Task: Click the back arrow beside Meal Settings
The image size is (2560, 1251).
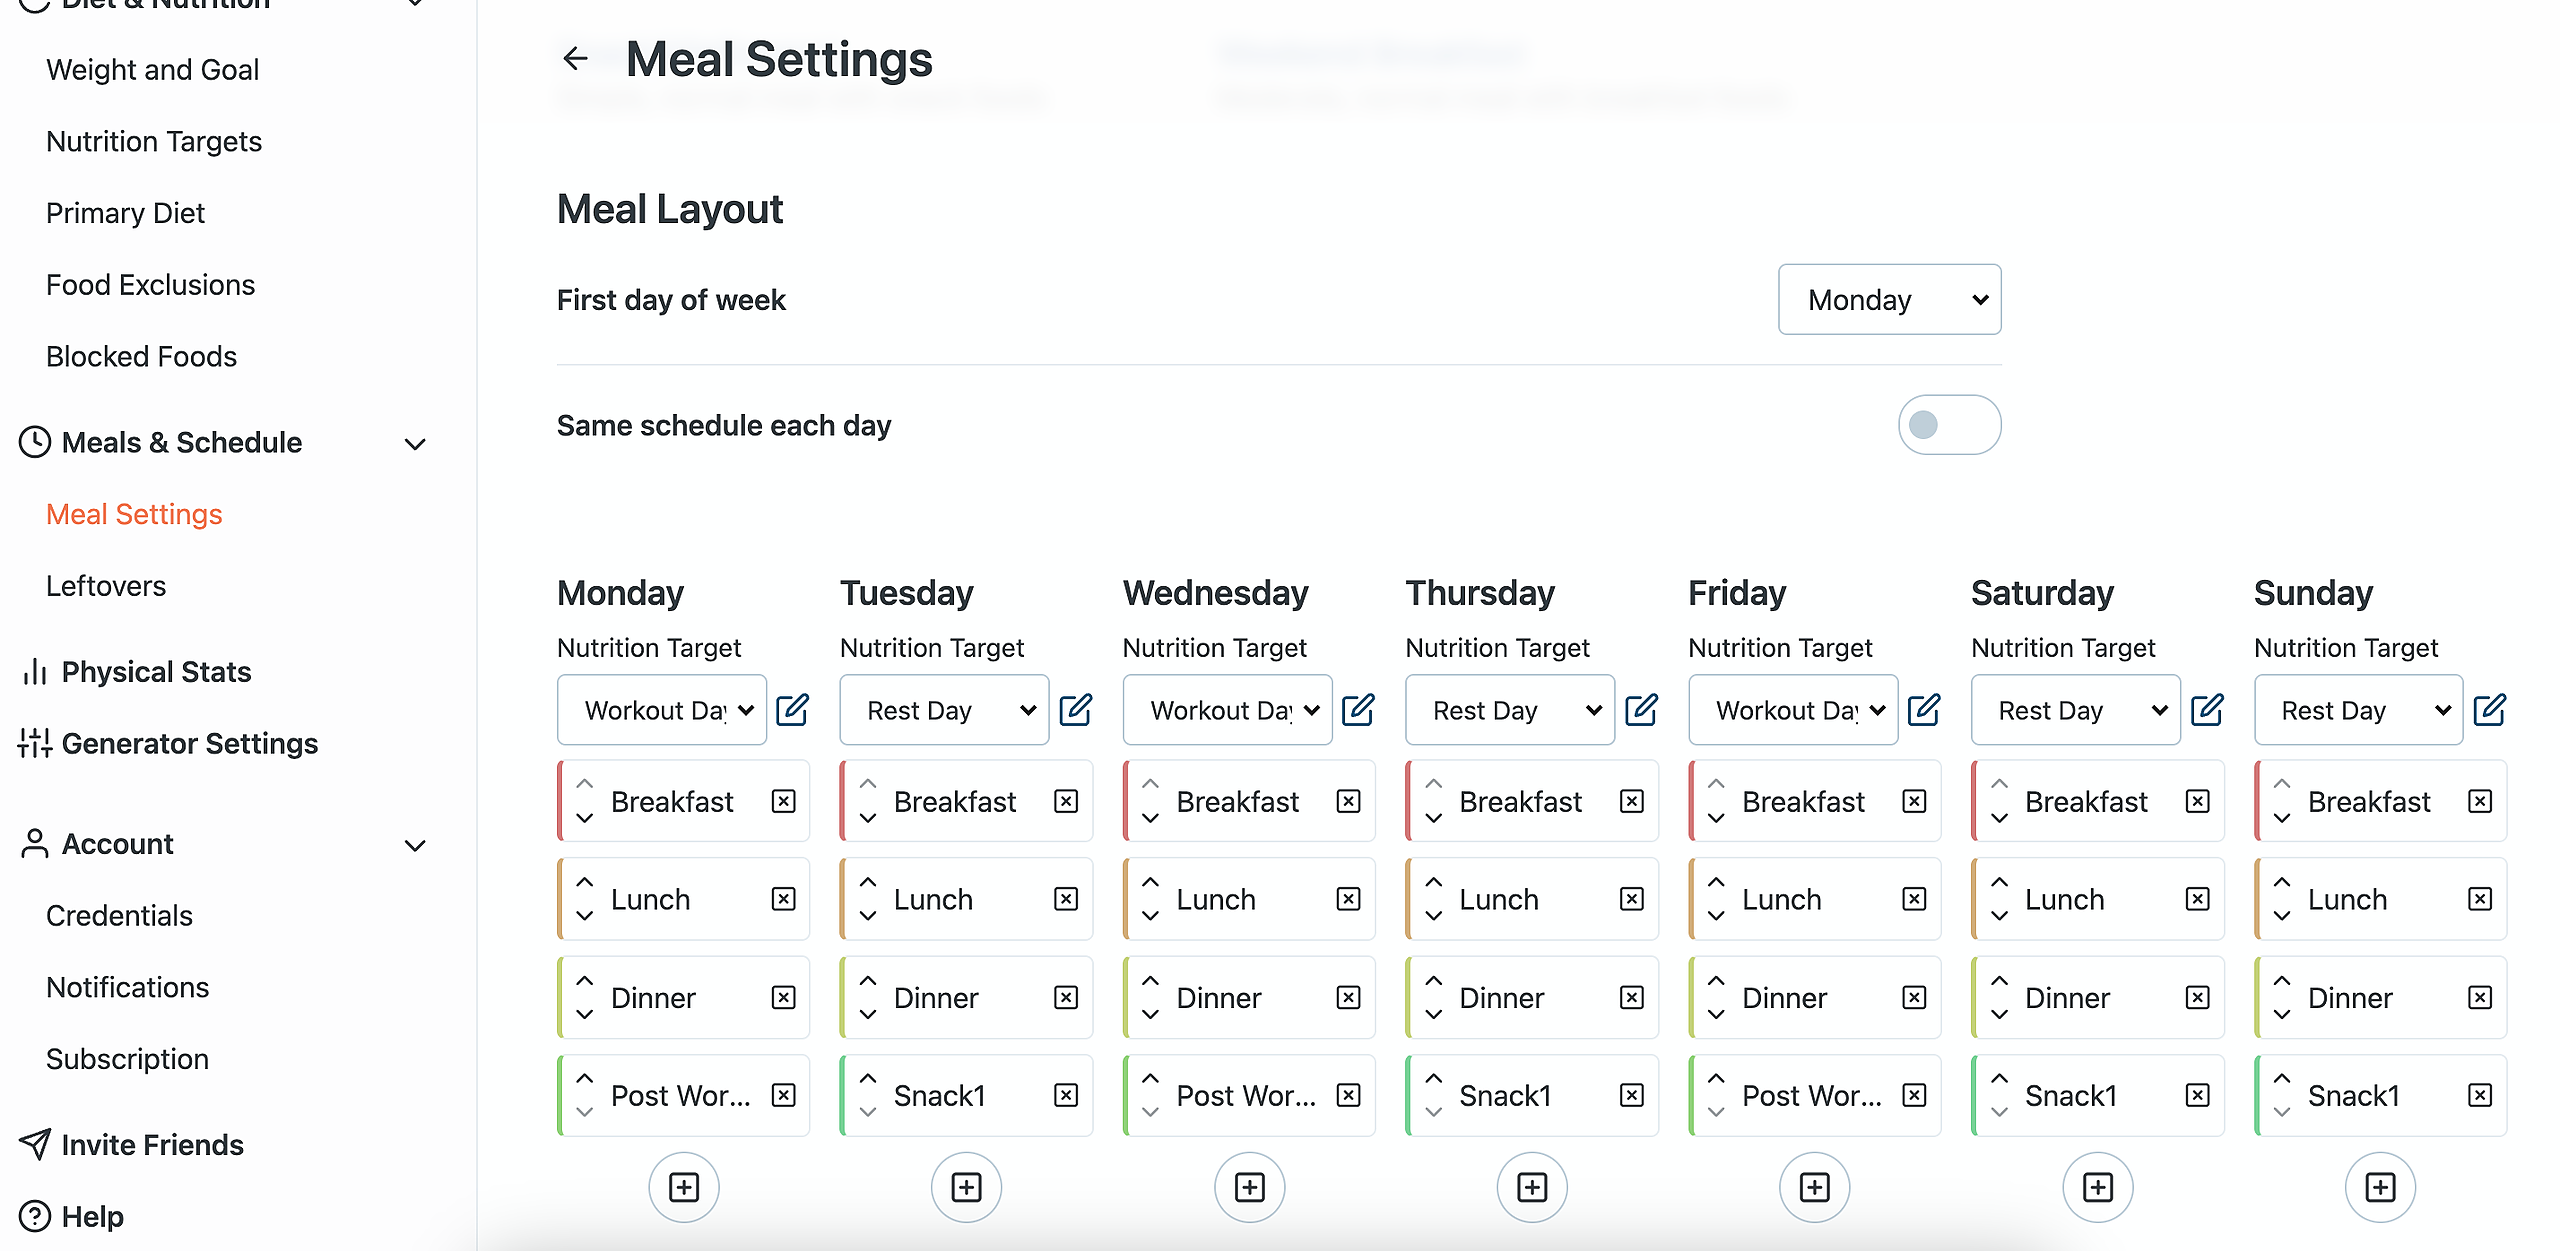Action: tap(575, 59)
